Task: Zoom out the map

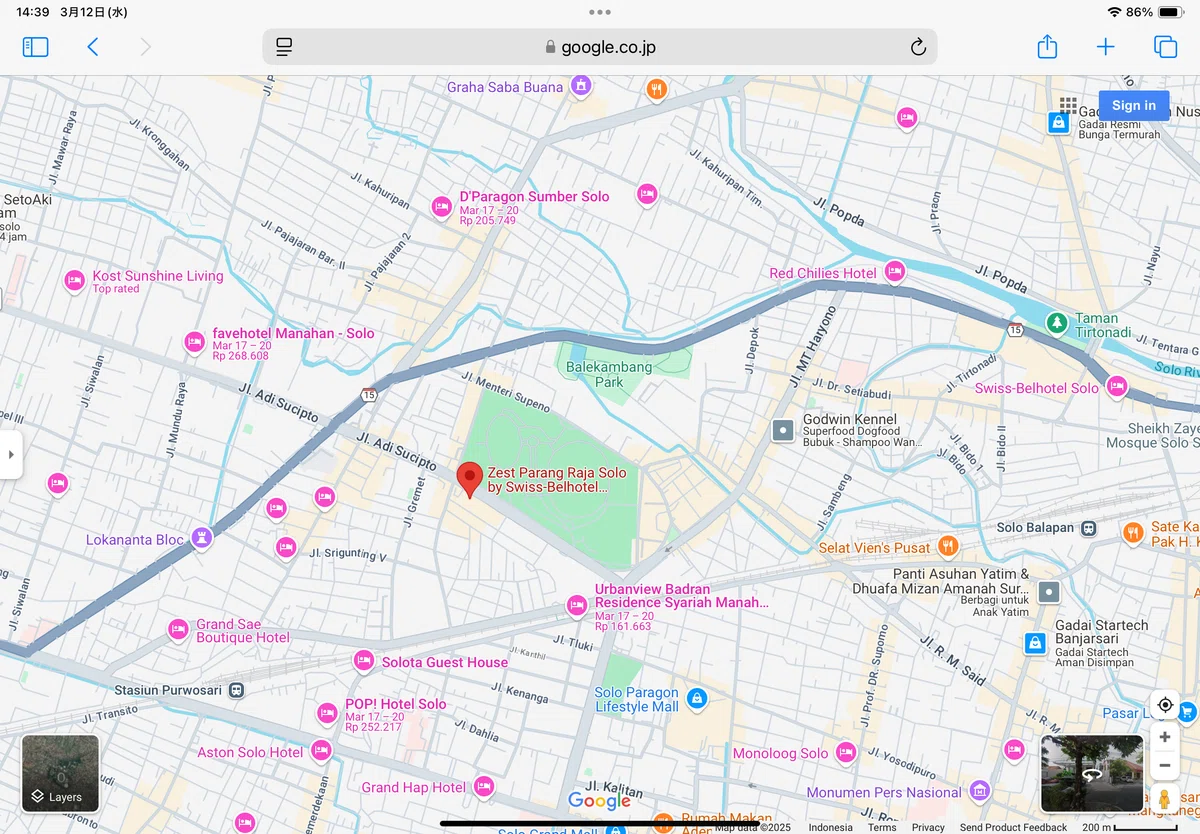Action: click(1165, 766)
